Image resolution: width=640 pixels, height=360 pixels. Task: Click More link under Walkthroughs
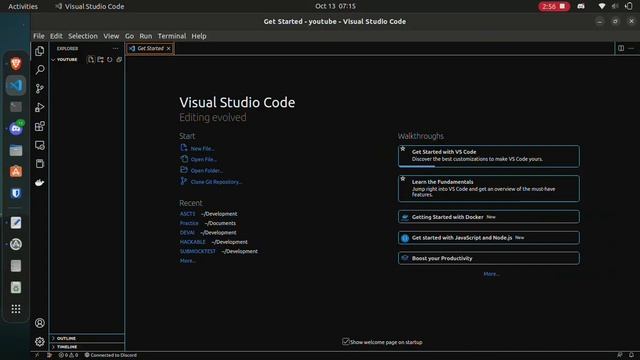click(491, 274)
